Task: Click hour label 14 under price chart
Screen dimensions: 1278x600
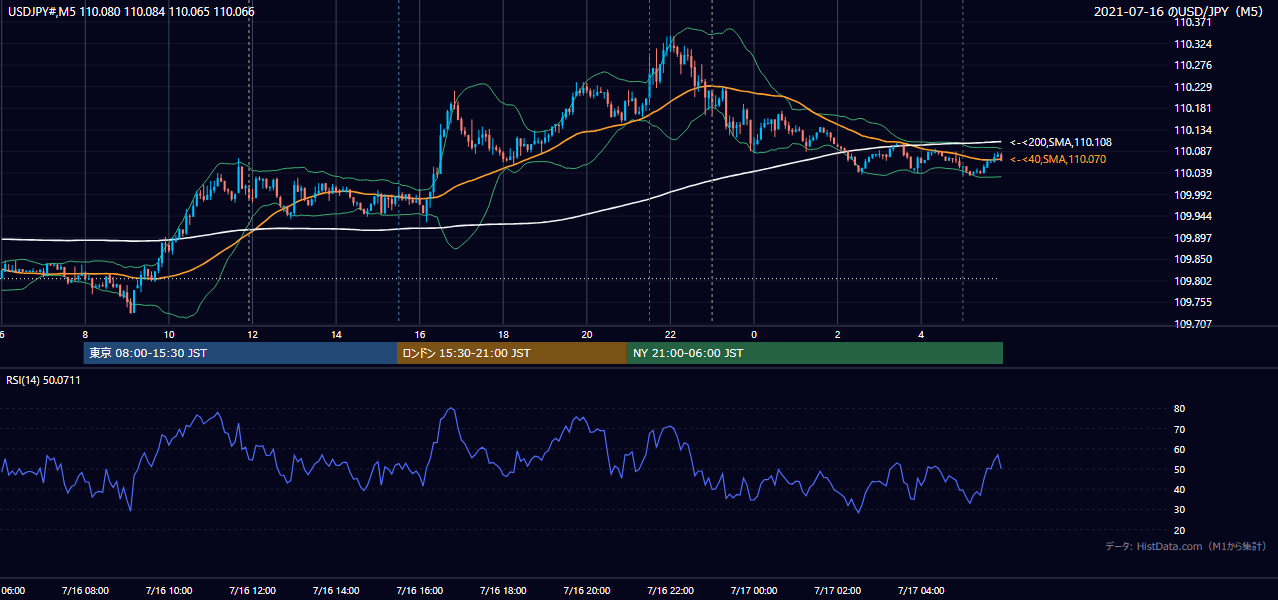Action: click(x=336, y=335)
